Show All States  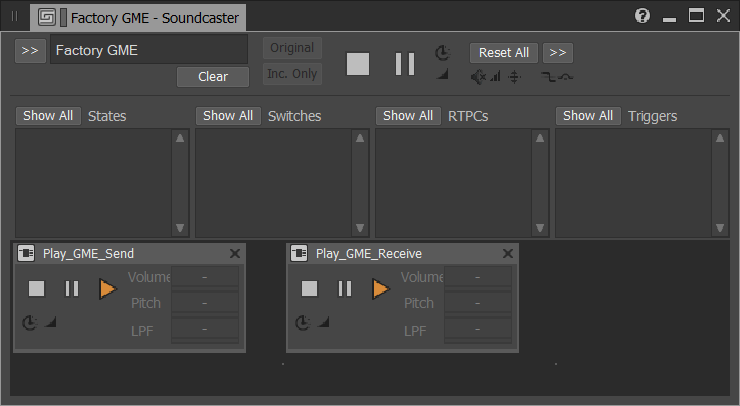coord(48,116)
